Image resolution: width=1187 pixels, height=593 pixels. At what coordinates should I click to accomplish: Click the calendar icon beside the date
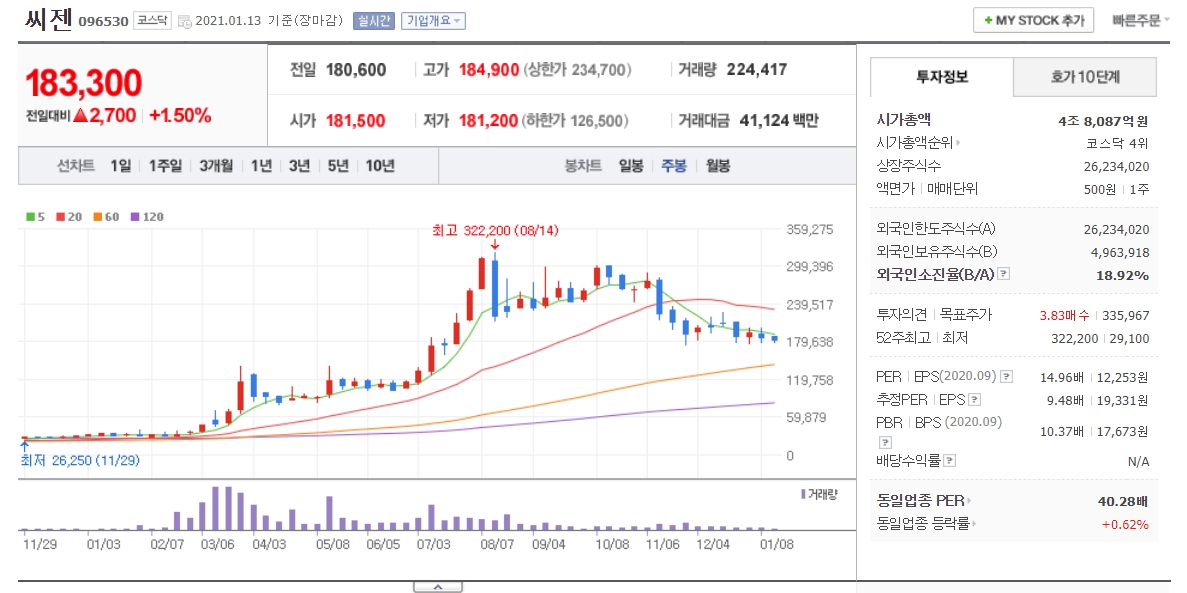coord(185,22)
